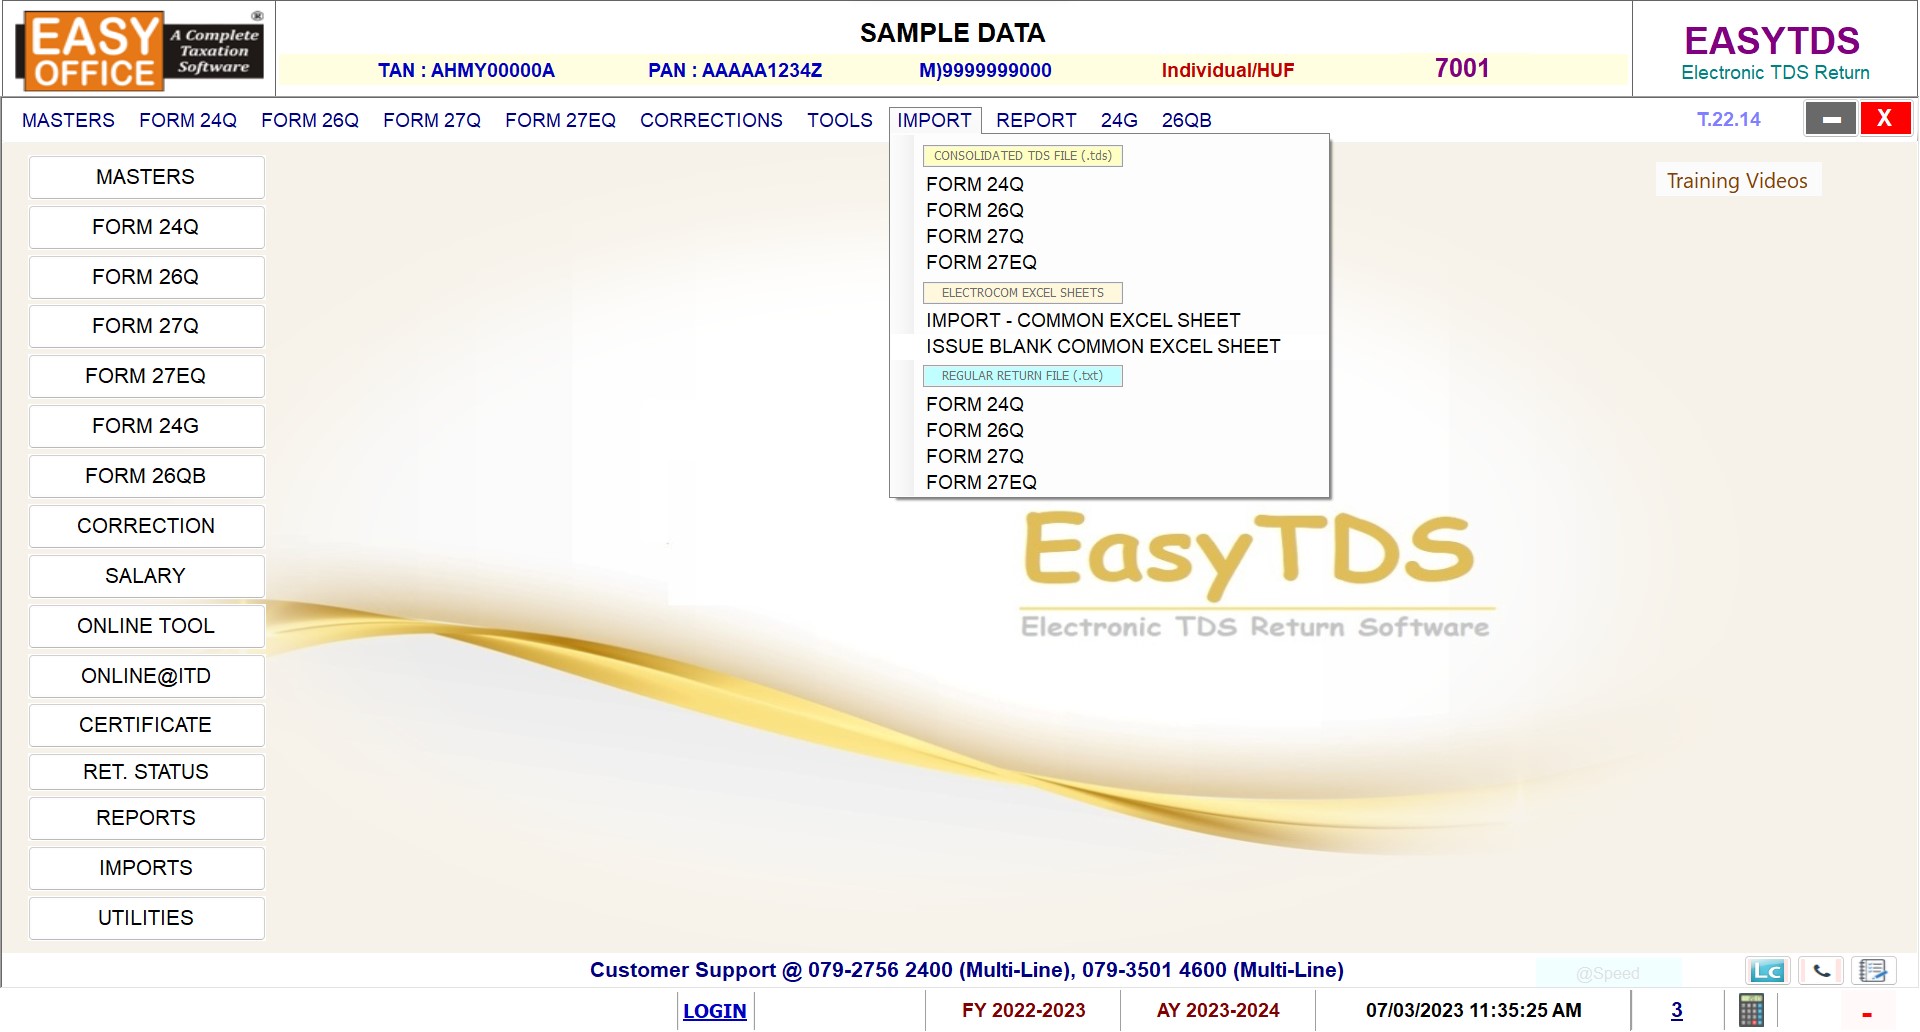Click the red dash status indicator

[1866, 1015]
